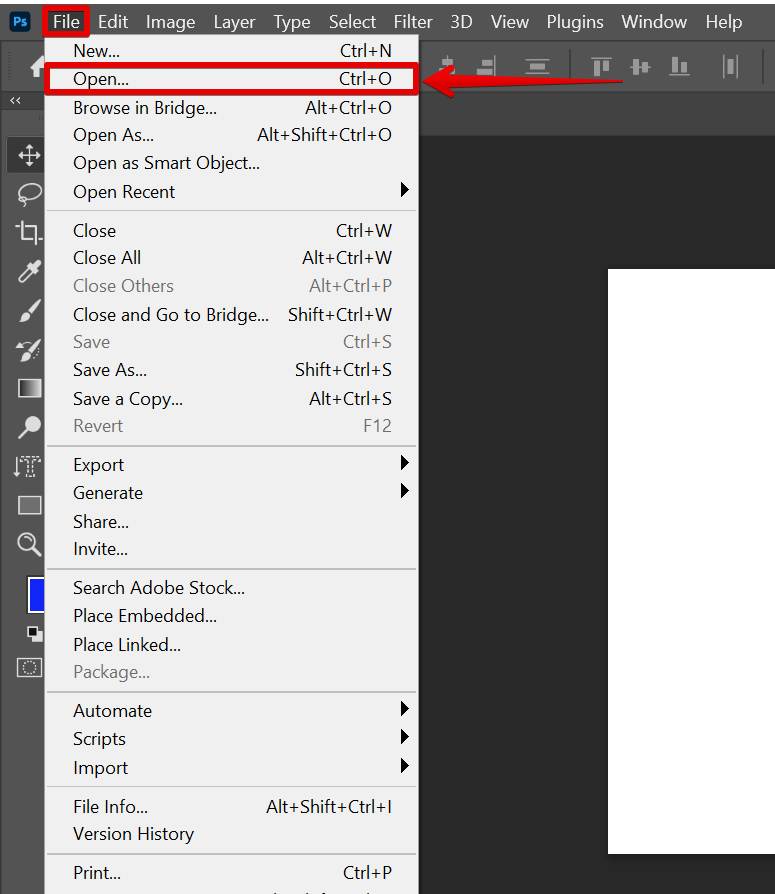Expand the Export submenu
The image size is (775, 894).
point(404,463)
